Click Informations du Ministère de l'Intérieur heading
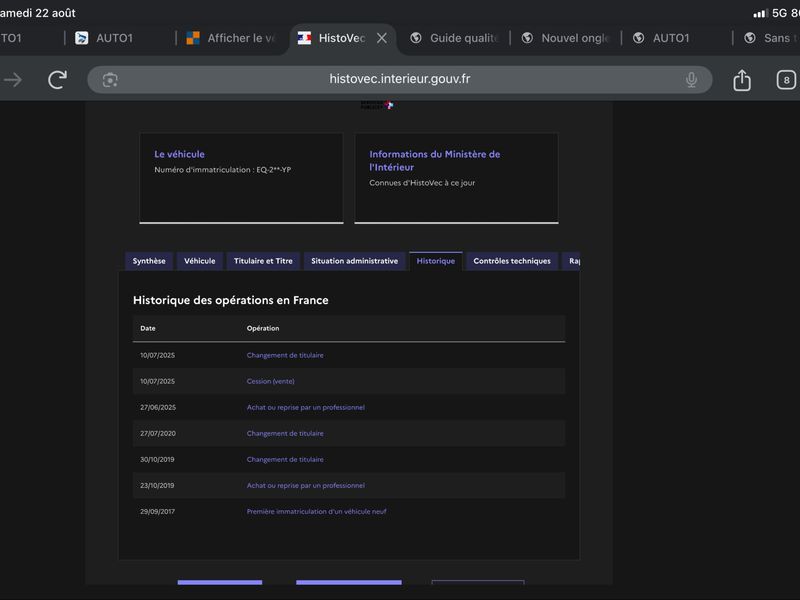The image size is (800, 600). (x=435, y=160)
